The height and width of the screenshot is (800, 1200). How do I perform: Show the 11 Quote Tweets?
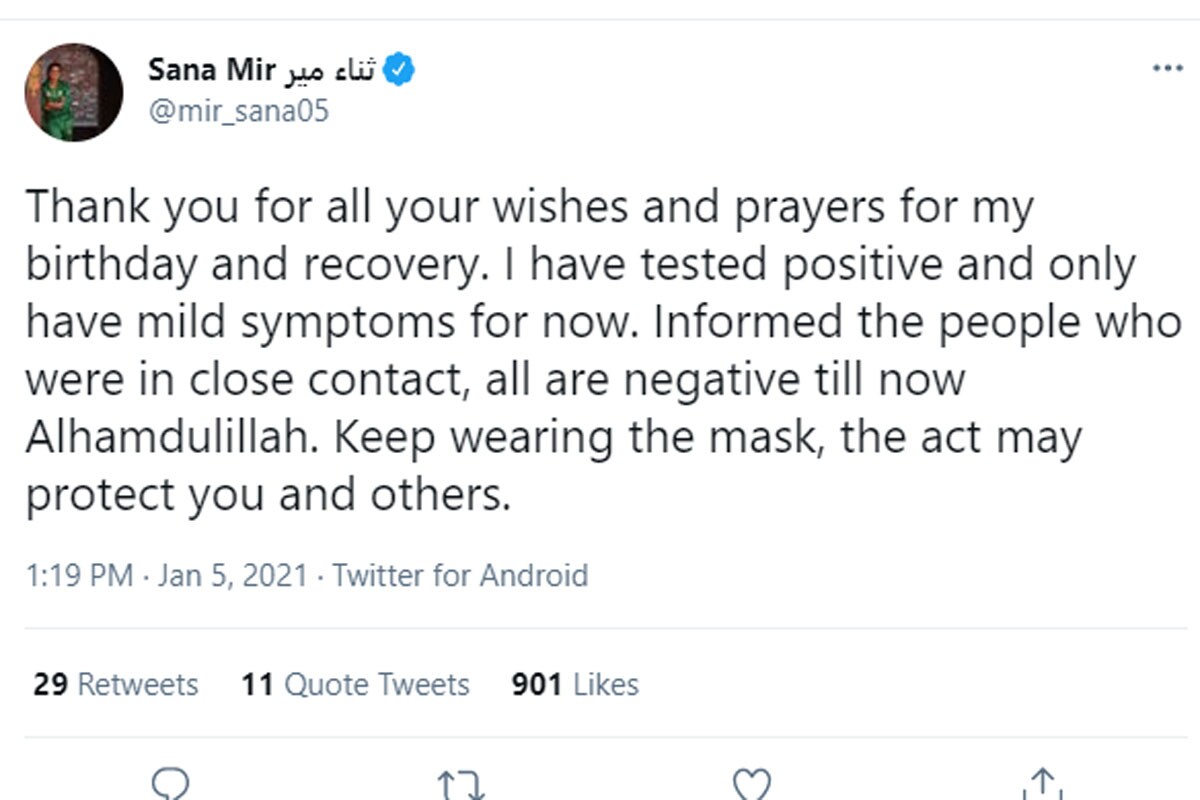355,685
